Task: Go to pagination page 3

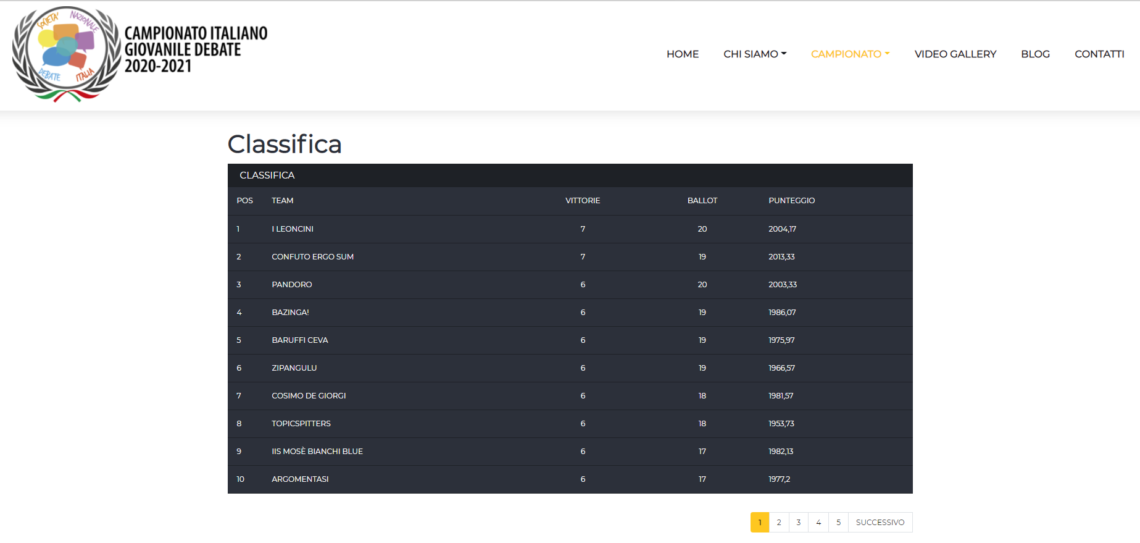Action: point(798,522)
